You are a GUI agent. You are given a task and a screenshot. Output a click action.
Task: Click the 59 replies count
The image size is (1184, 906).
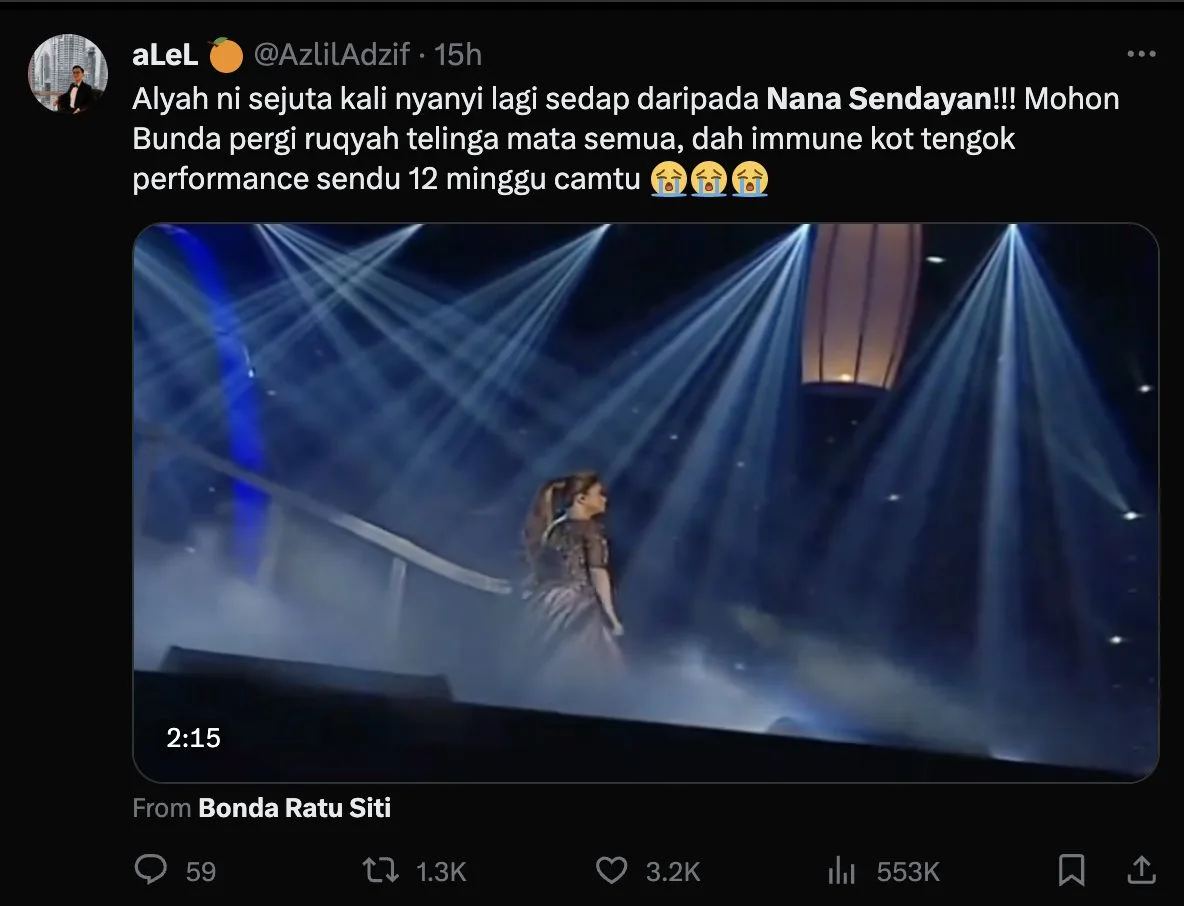click(x=201, y=872)
